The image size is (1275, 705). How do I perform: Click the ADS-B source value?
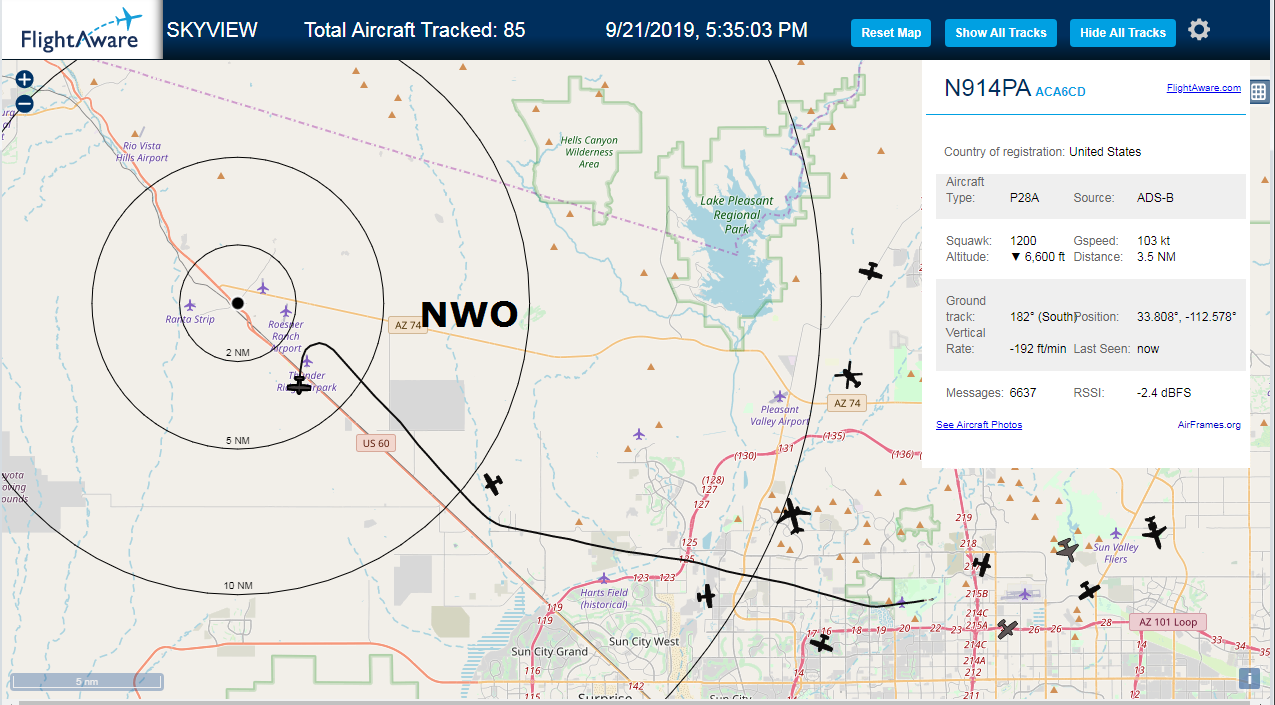1155,198
